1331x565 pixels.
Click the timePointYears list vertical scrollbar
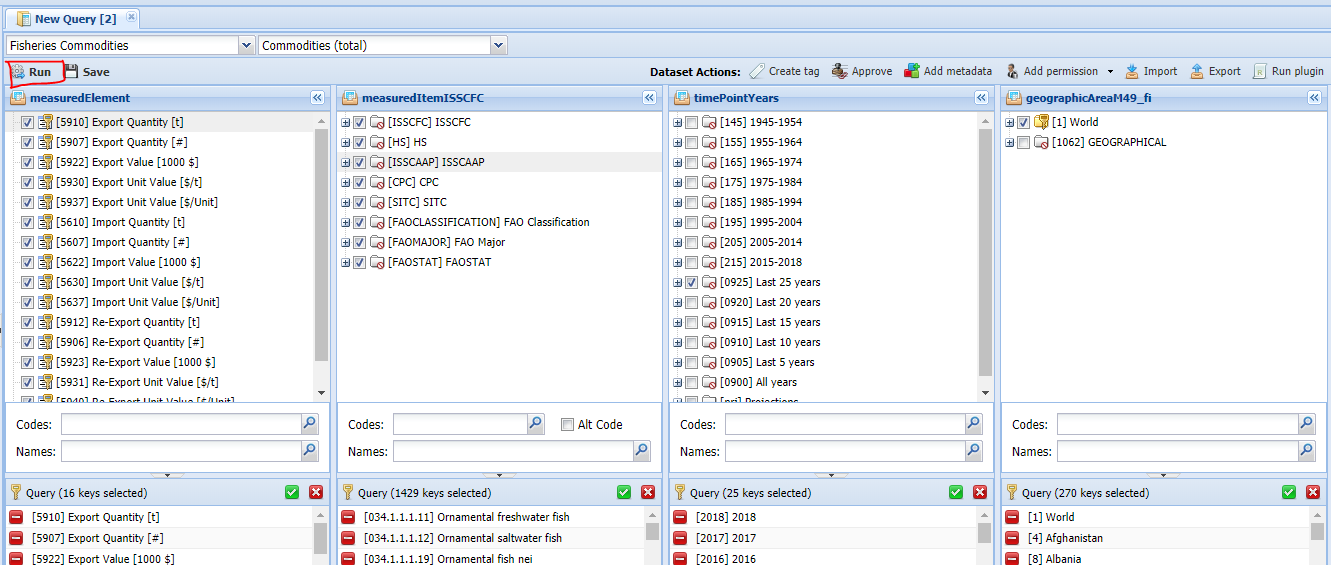[985, 250]
